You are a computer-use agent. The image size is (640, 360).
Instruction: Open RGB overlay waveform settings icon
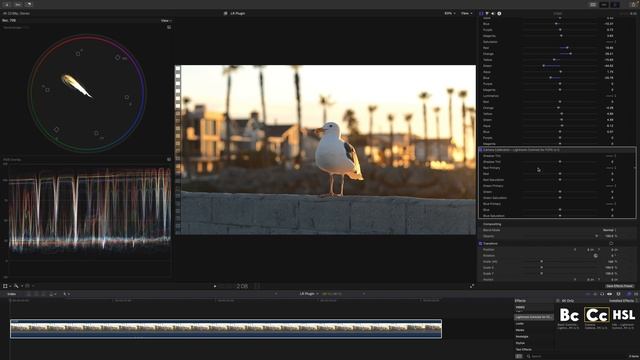click(169, 160)
